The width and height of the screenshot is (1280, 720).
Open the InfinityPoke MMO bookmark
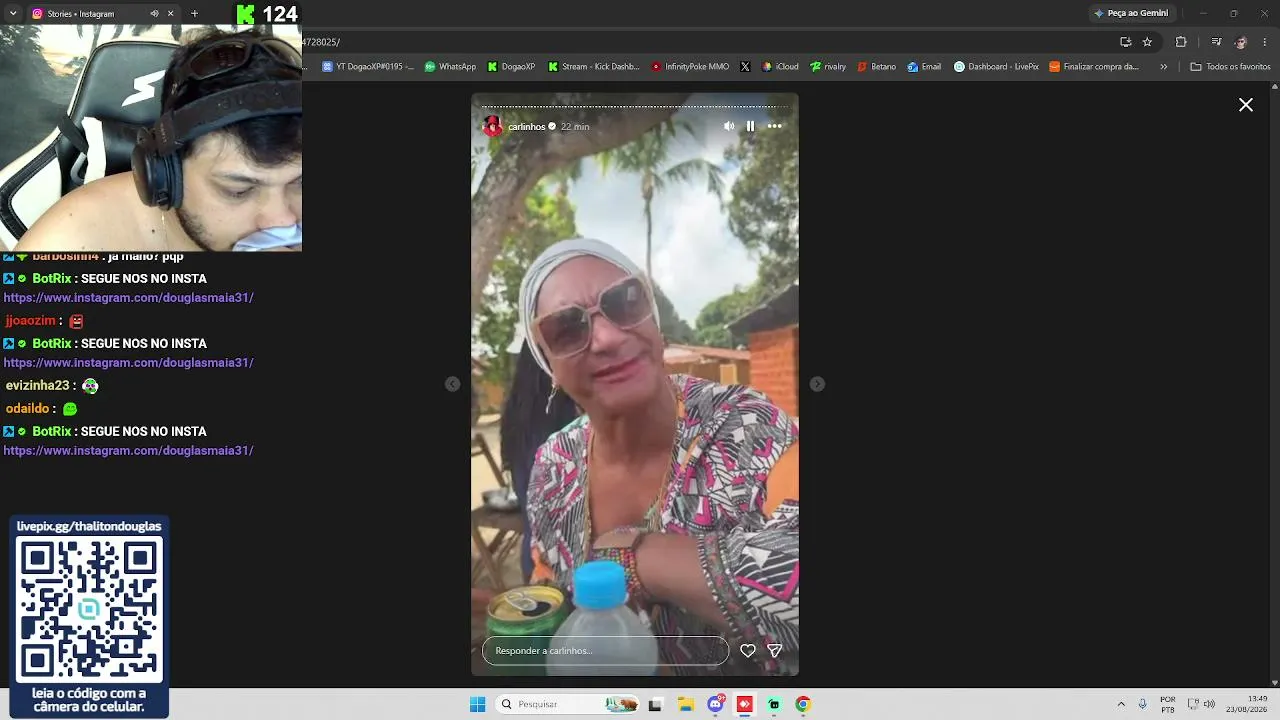click(x=690, y=67)
